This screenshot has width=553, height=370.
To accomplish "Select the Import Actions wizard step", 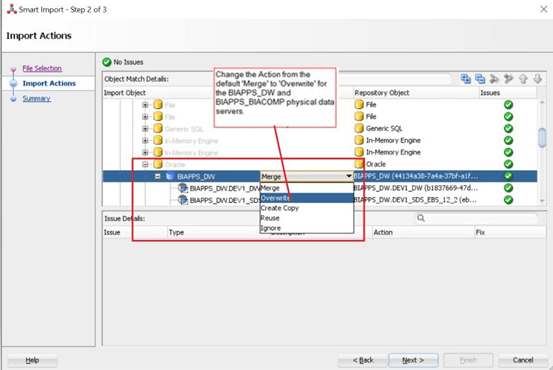I will coord(49,83).
